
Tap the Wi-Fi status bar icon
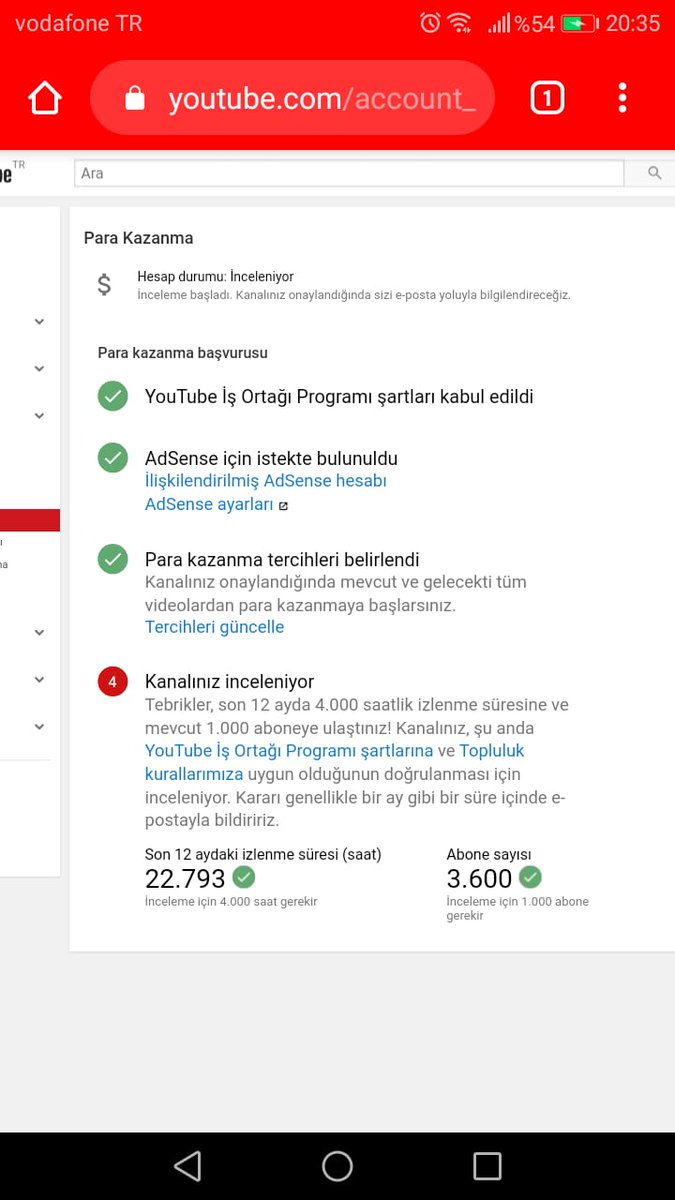(460, 23)
